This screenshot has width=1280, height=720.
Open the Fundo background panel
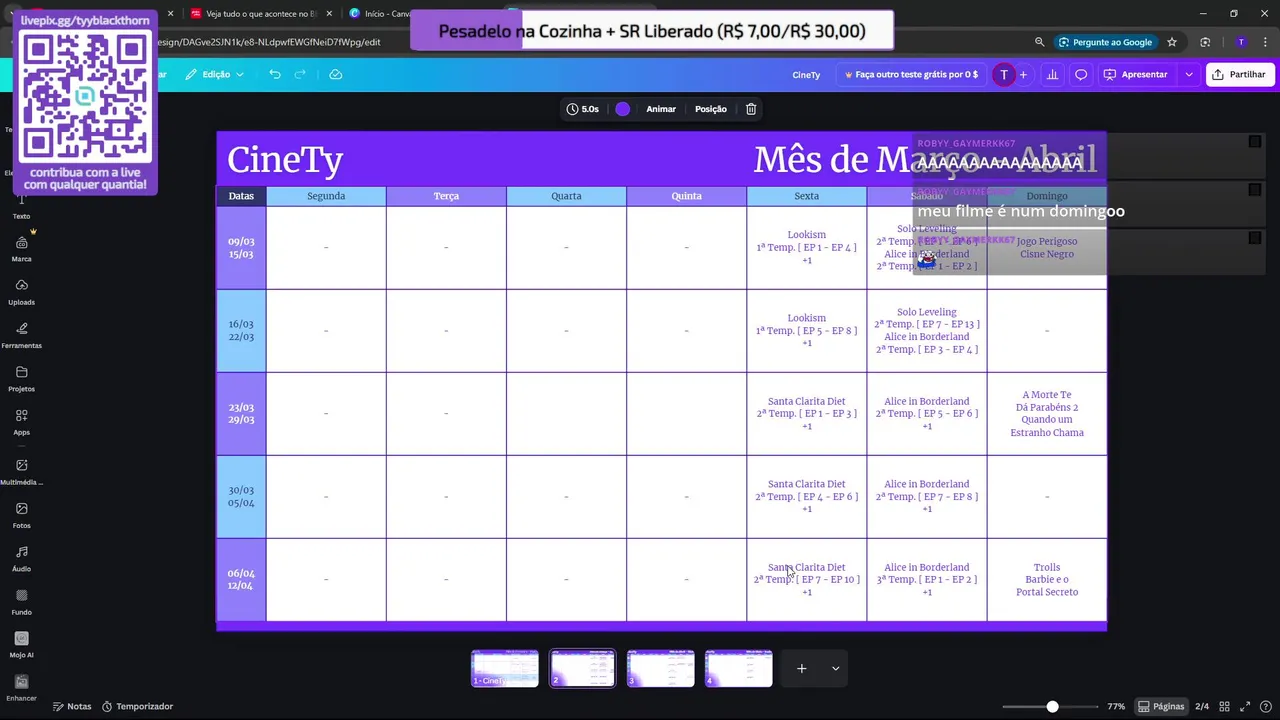(21, 601)
